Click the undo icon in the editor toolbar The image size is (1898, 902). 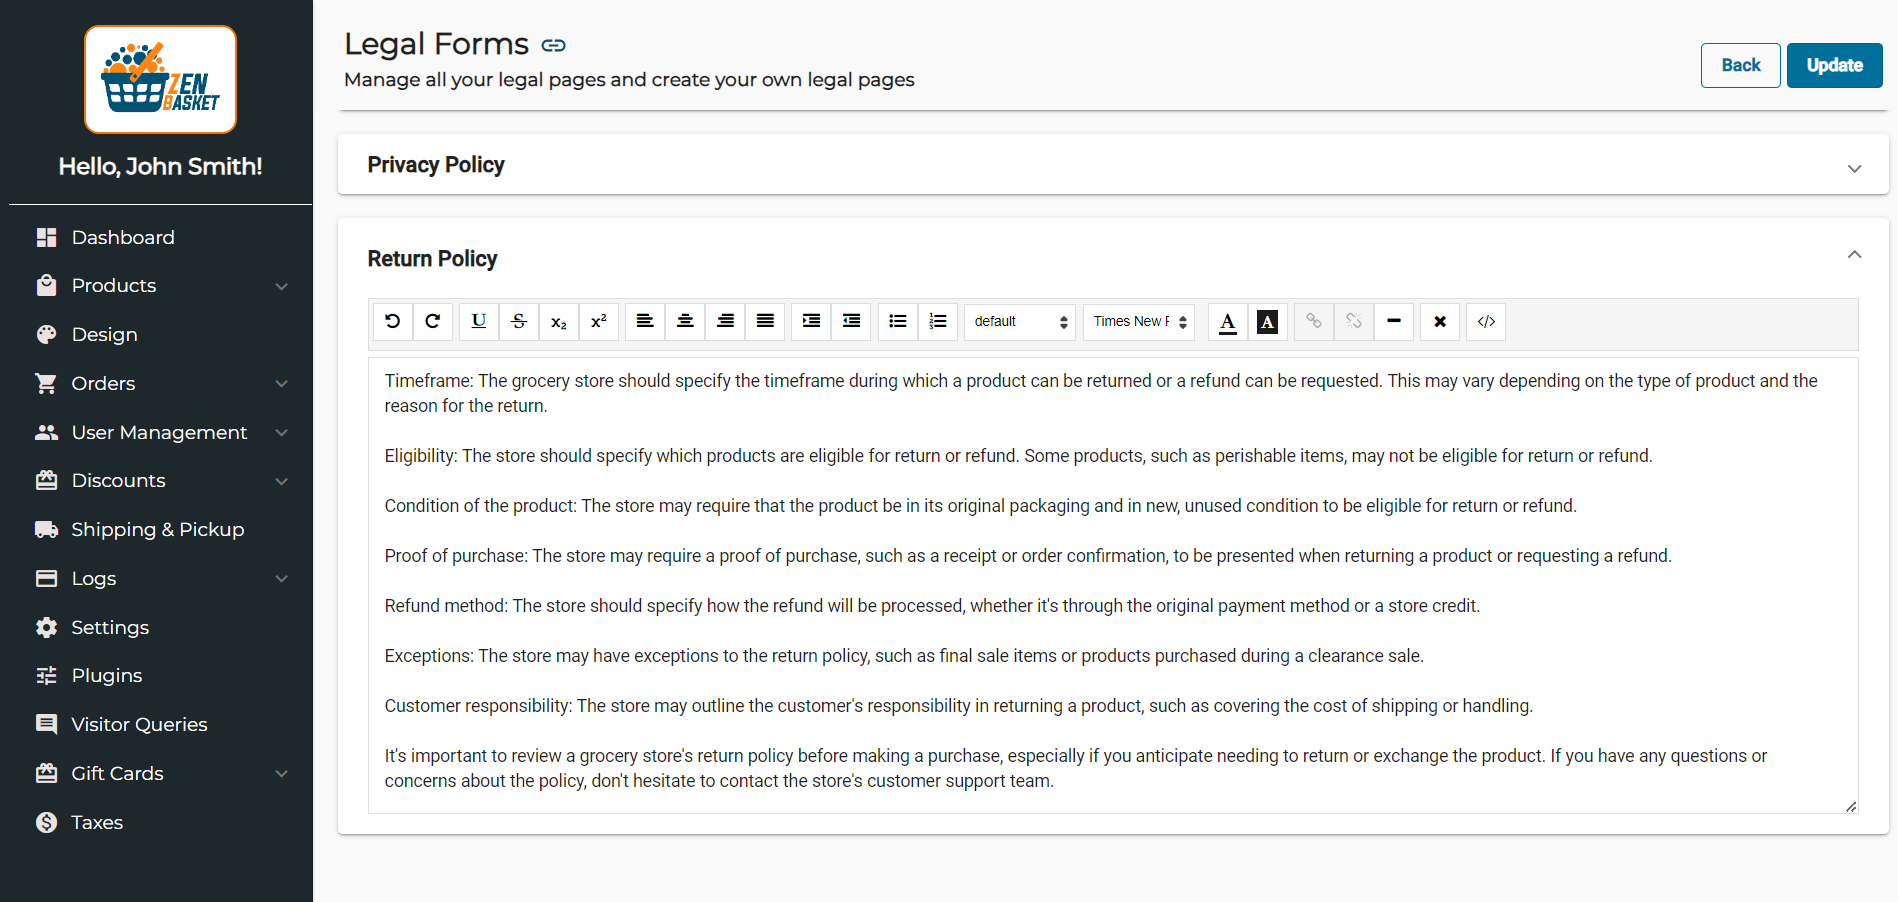pos(393,321)
